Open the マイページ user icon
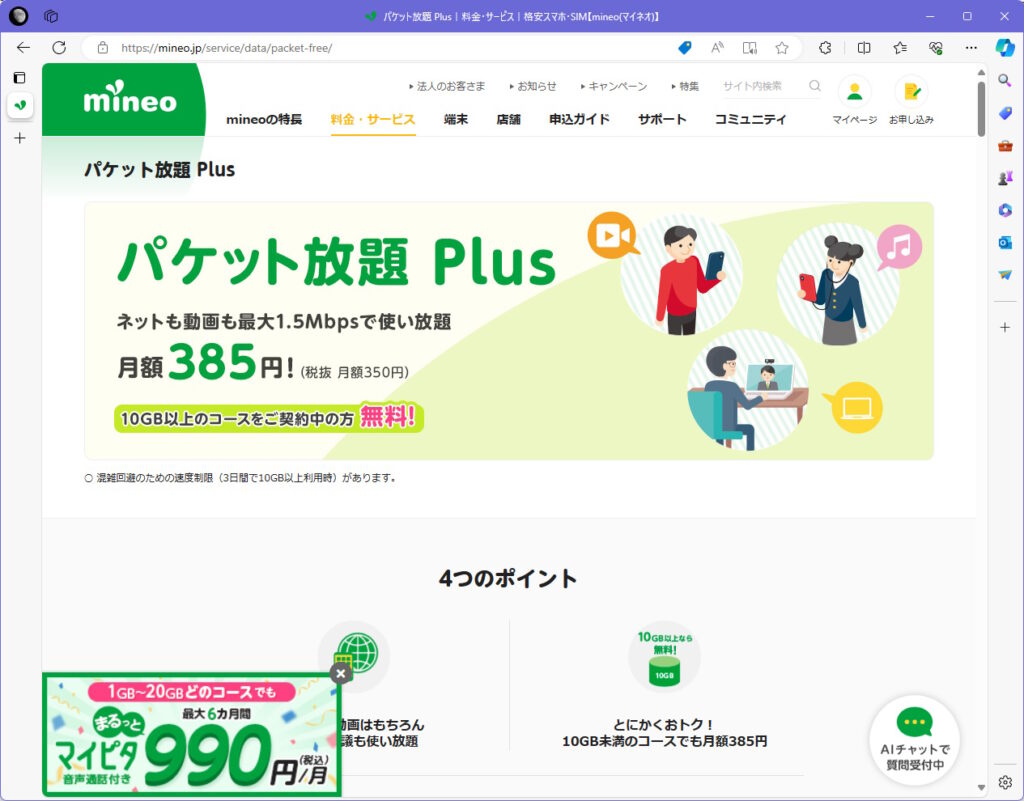Image resolution: width=1024 pixels, height=801 pixels. 854,93
